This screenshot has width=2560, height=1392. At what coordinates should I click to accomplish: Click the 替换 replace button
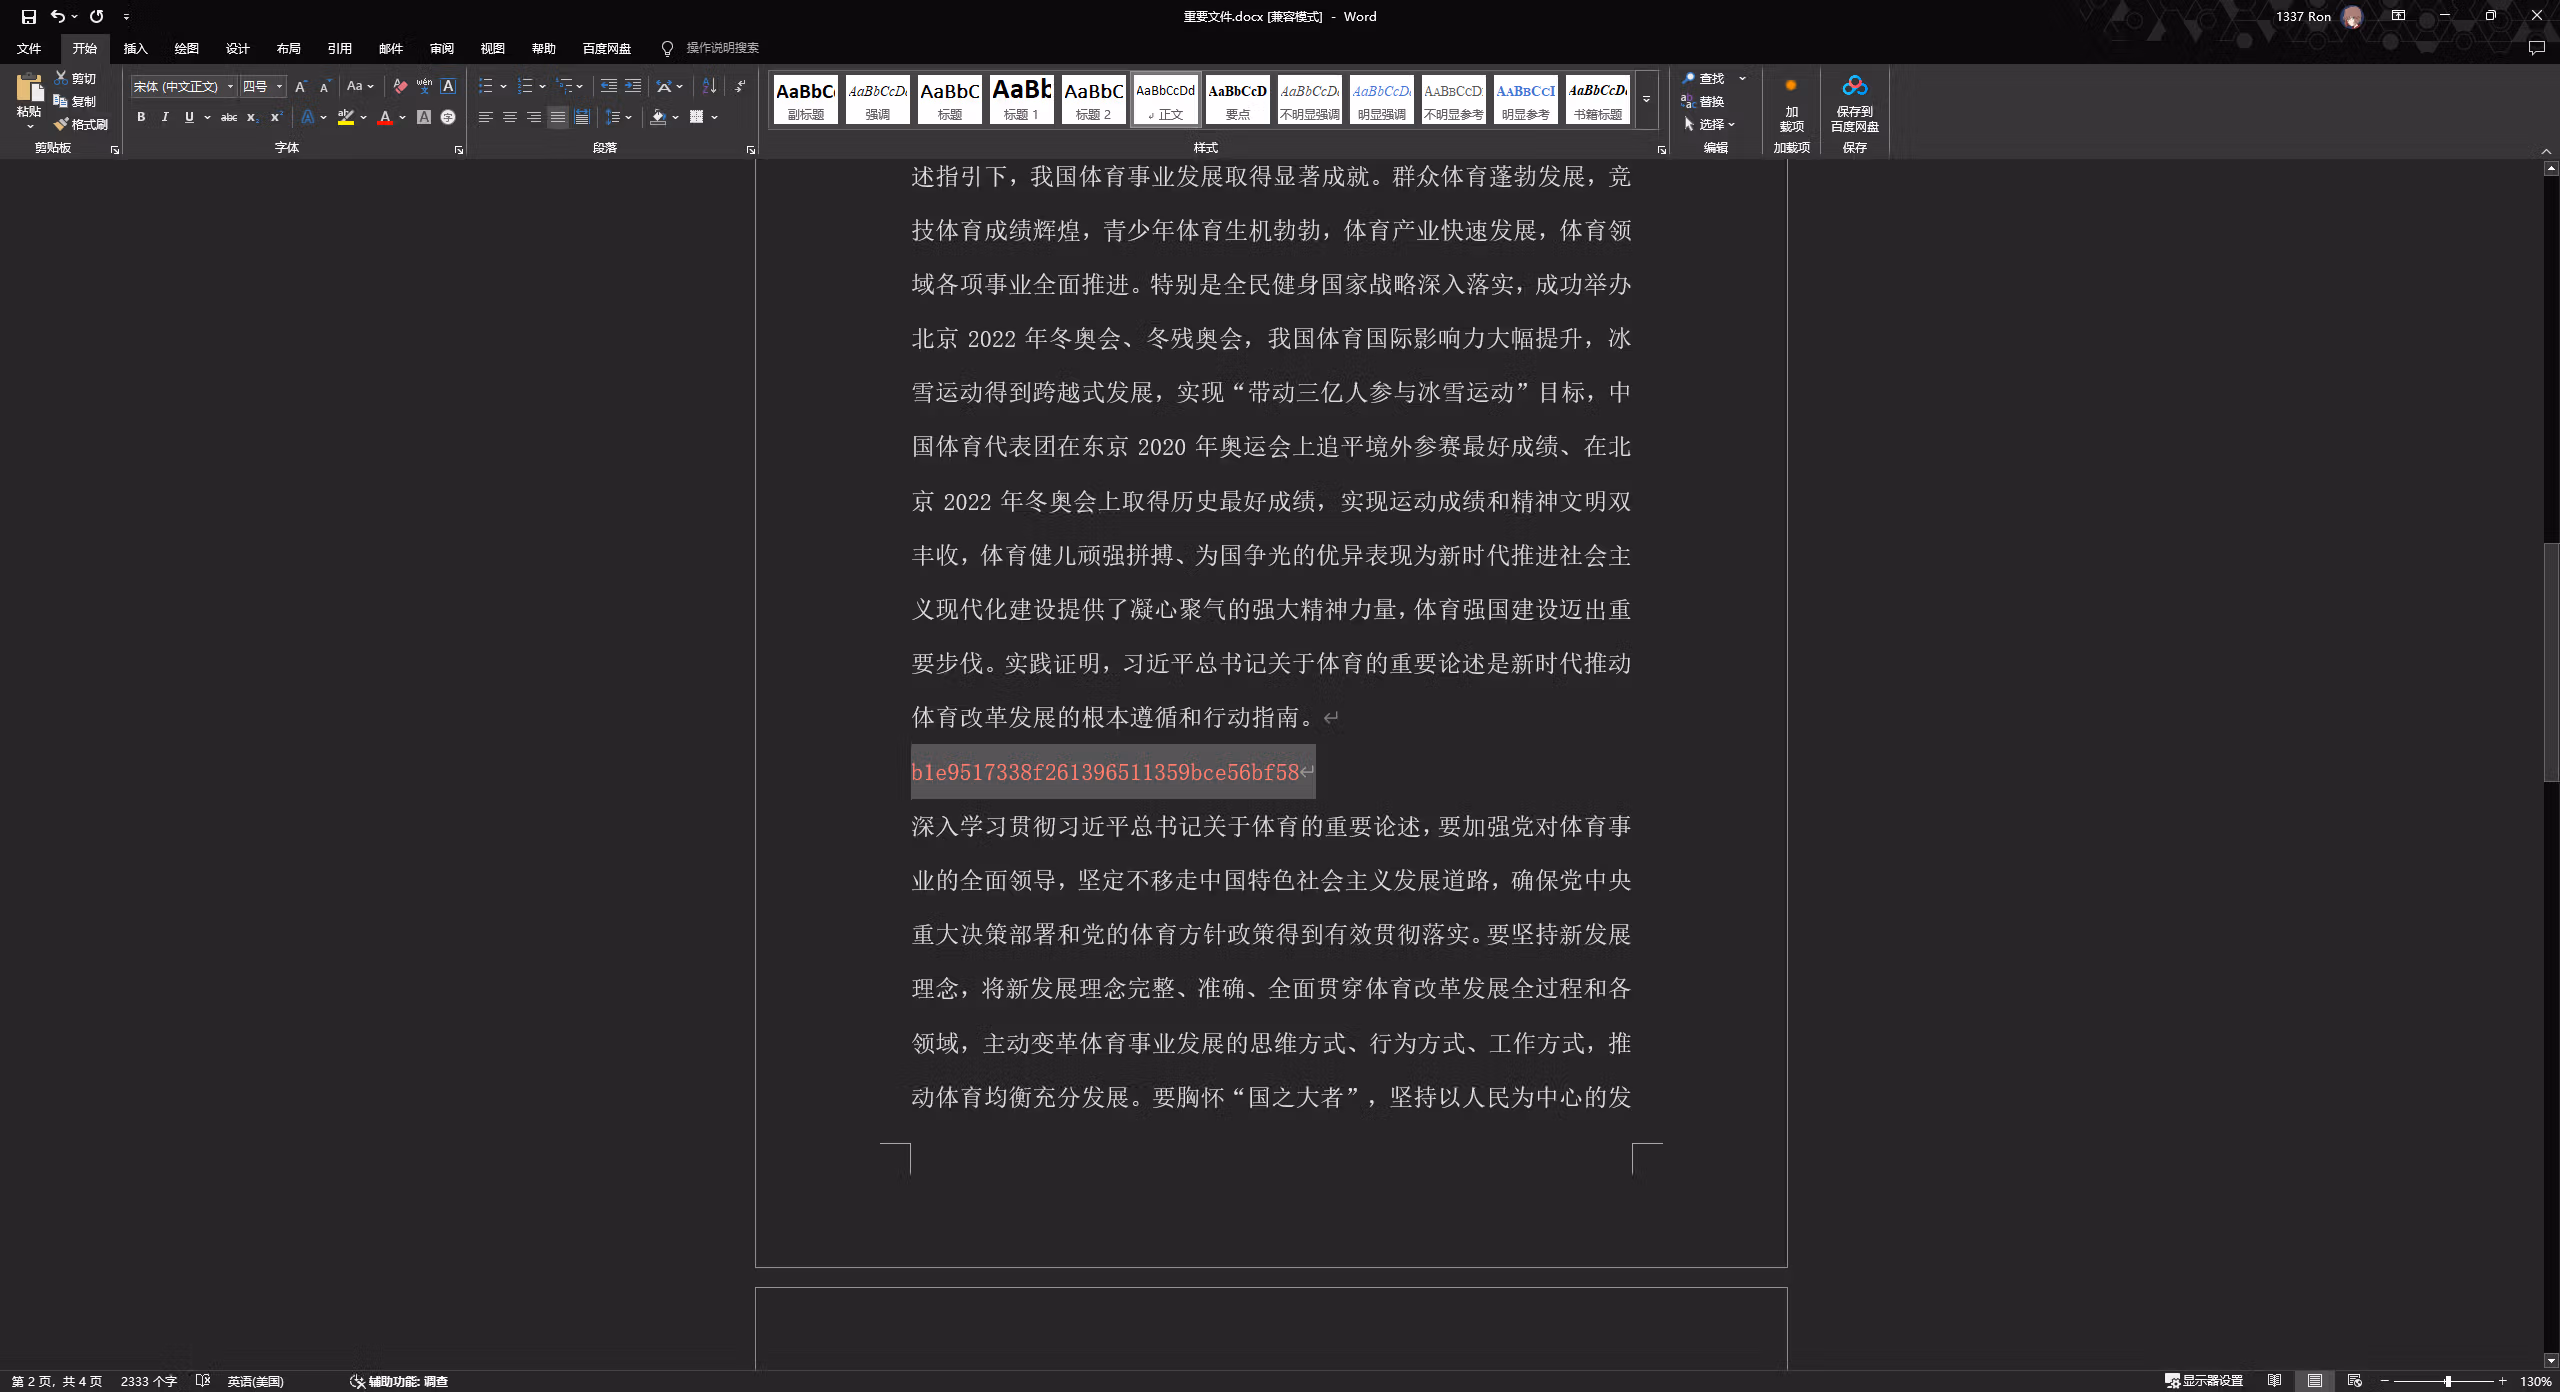point(1704,101)
